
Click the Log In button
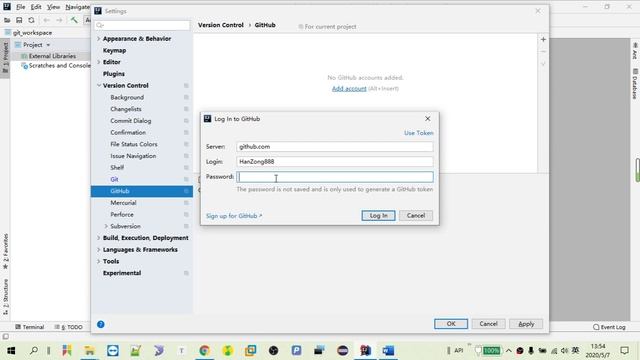[378, 216]
